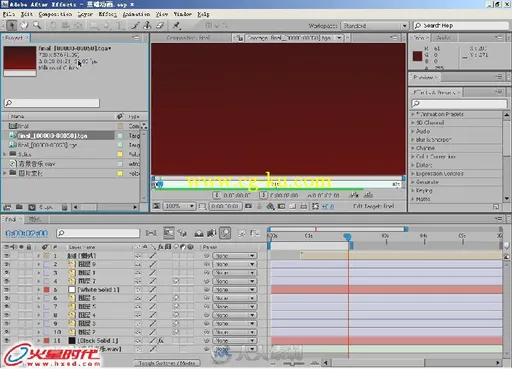Hide the White Solid 1 layer
The height and width of the screenshot is (369, 512).
[7, 290]
